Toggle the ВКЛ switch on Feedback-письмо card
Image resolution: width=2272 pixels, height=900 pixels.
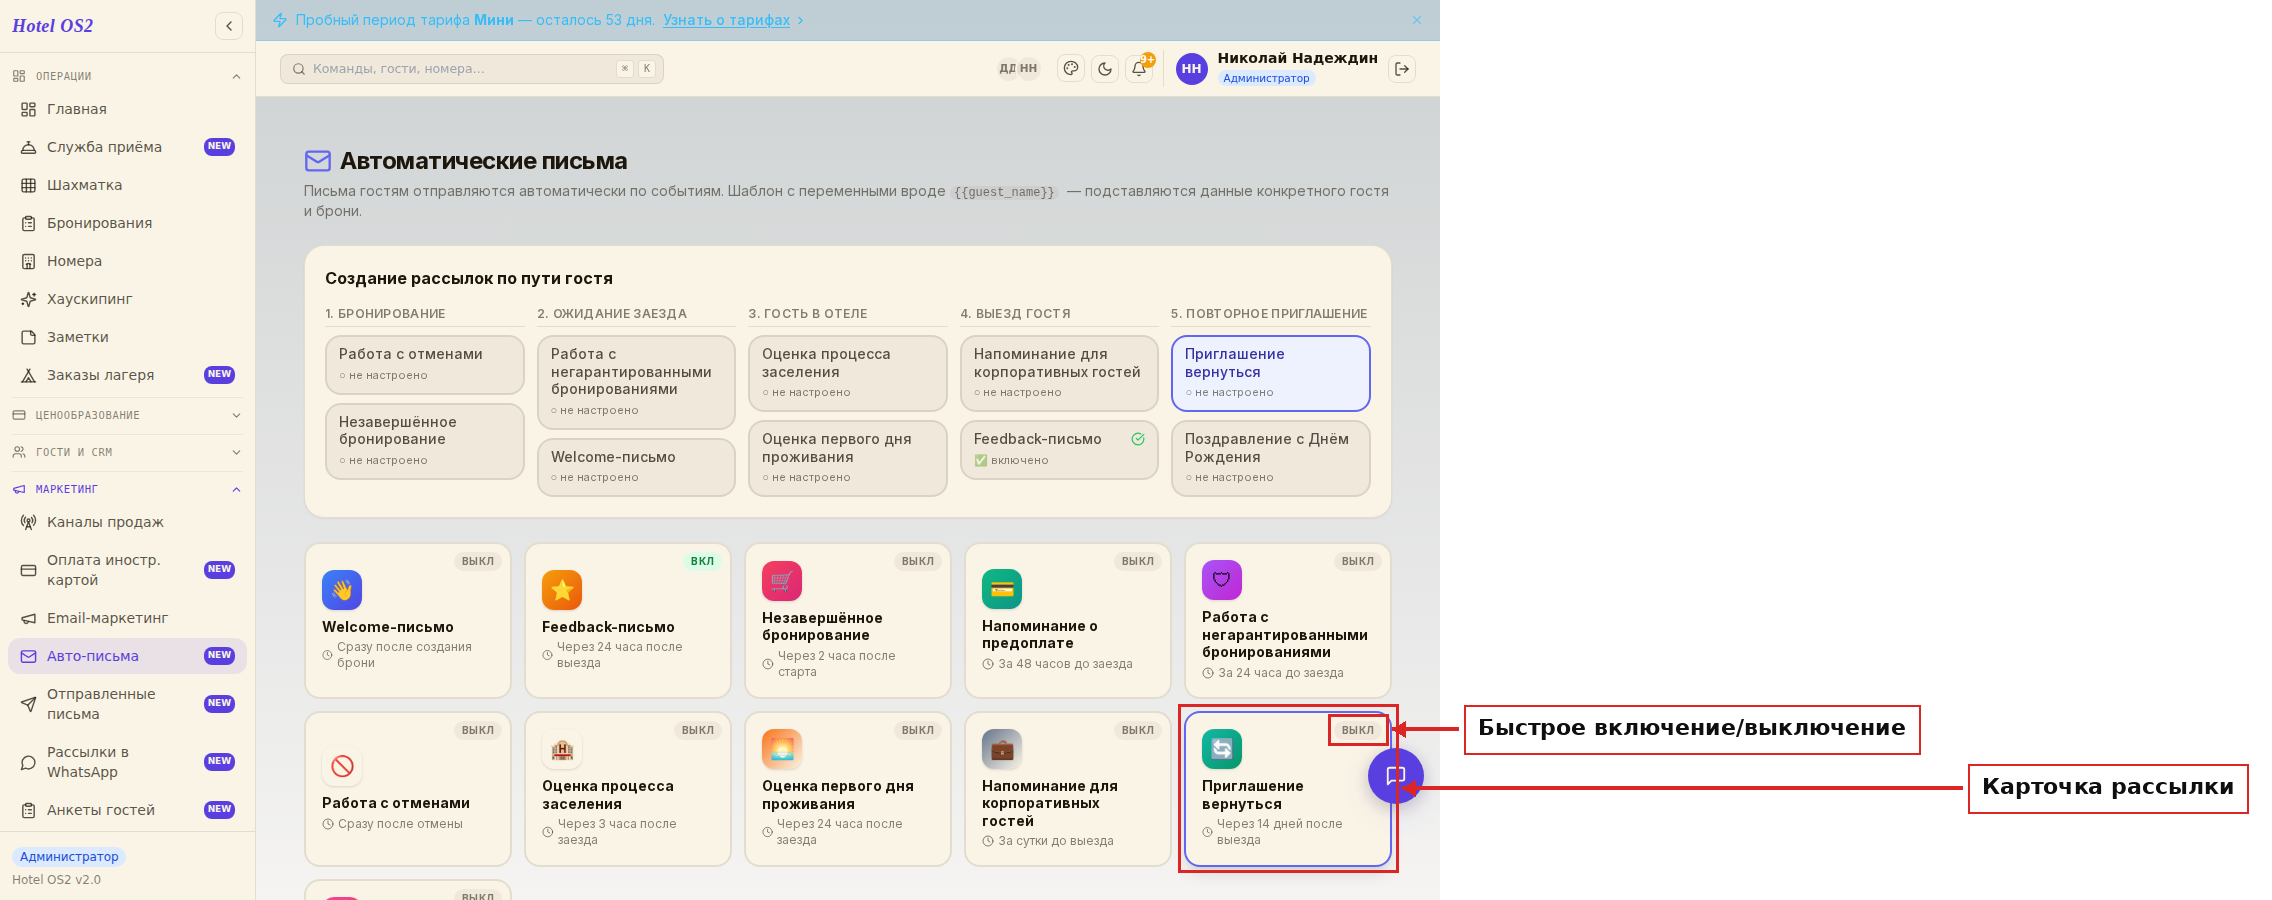pyautogui.click(x=703, y=561)
